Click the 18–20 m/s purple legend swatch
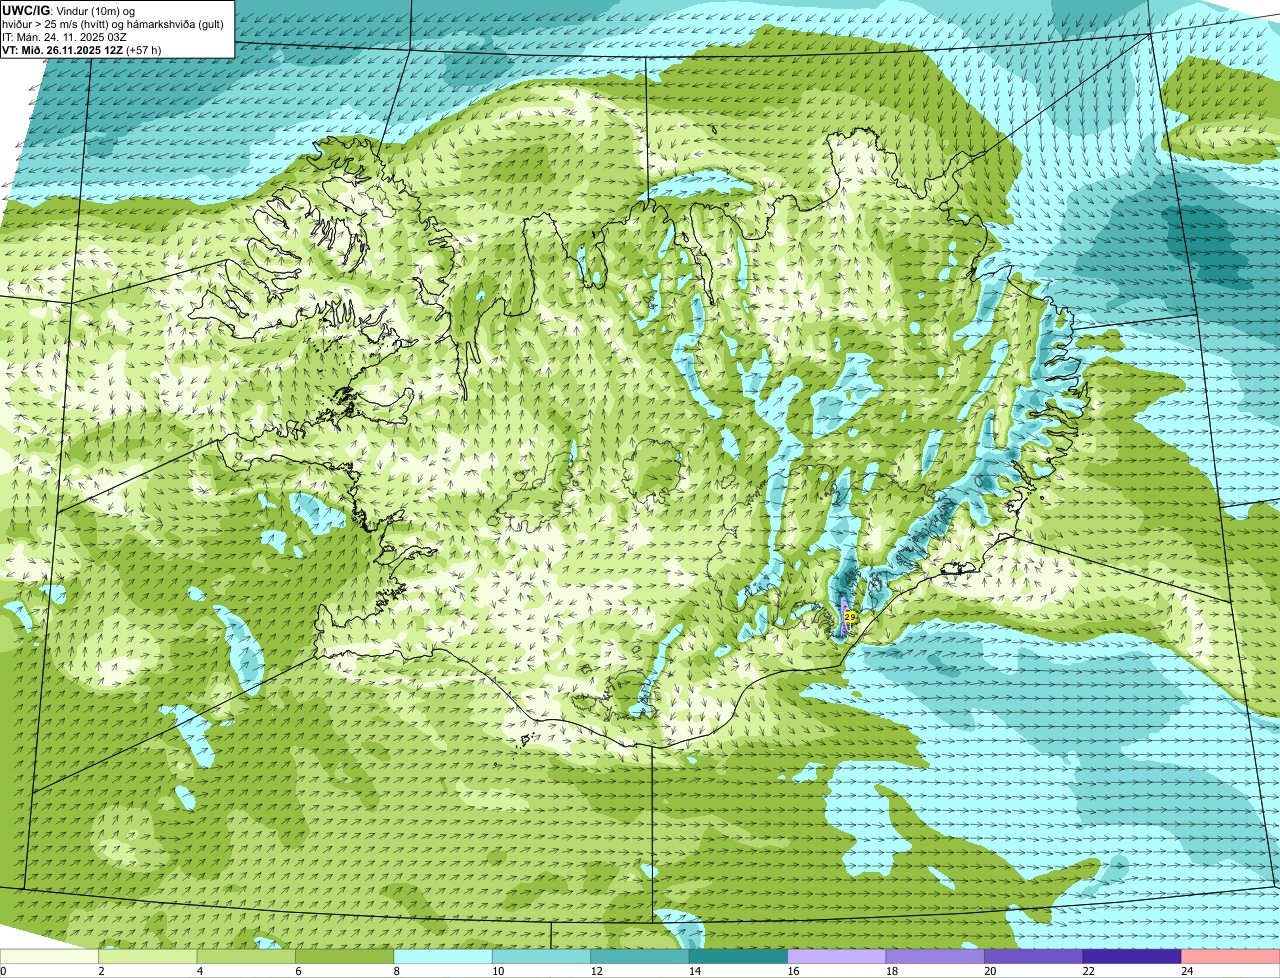Image resolution: width=1280 pixels, height=978 pixels. click(x=936, y=956)
